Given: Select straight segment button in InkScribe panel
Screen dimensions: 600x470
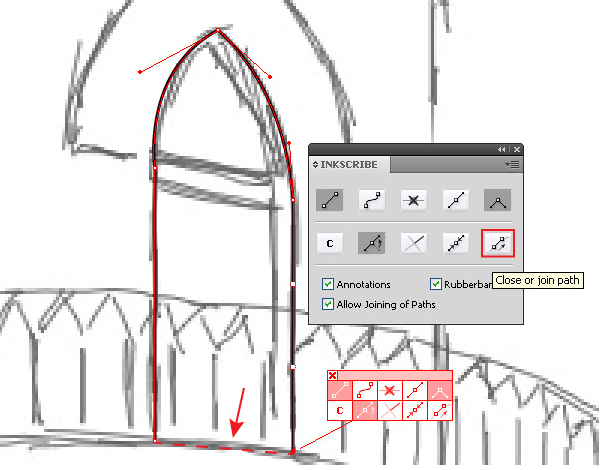Looking at the screenshot, I should point(329,200).
